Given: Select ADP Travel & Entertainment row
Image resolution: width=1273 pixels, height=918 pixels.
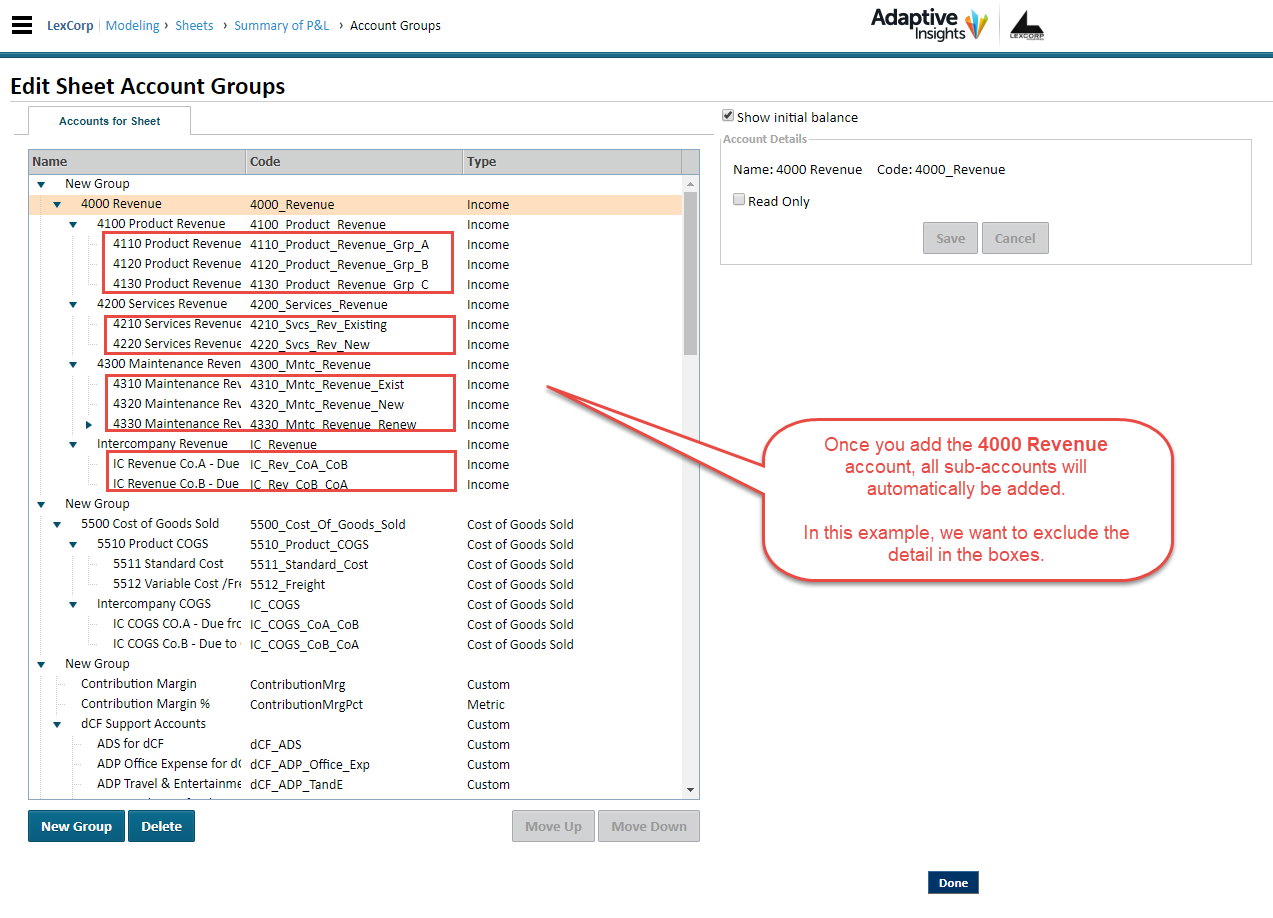Looking at the screenshot, I should [x=355, y=784].
